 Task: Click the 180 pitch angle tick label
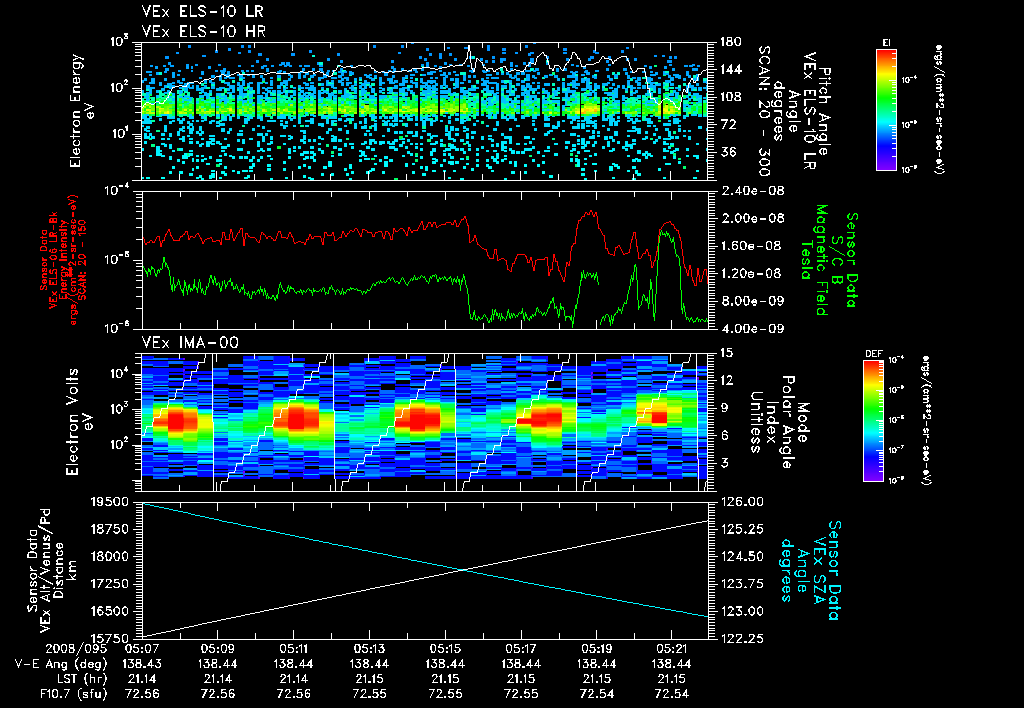coord(730,42)
